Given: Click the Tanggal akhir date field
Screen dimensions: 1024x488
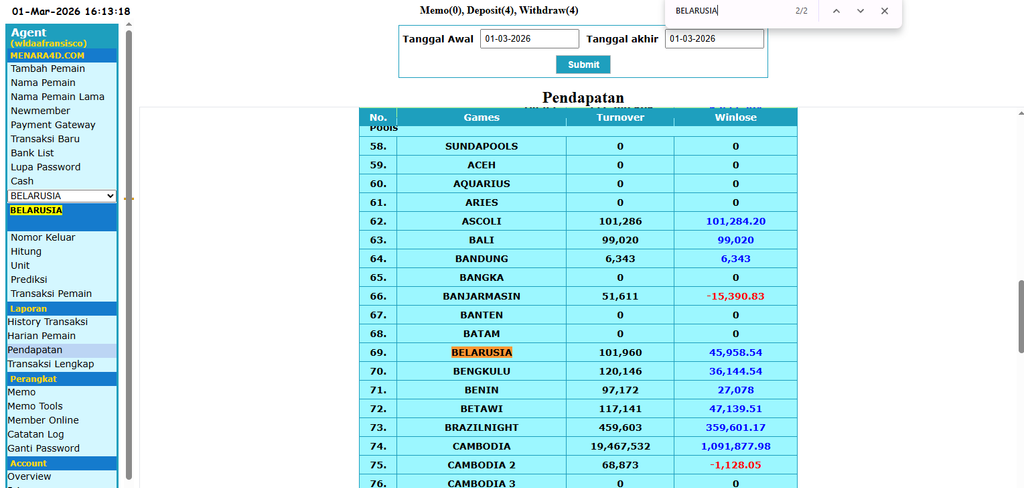Looking at the screenshot, I should (x=714, y=39).
